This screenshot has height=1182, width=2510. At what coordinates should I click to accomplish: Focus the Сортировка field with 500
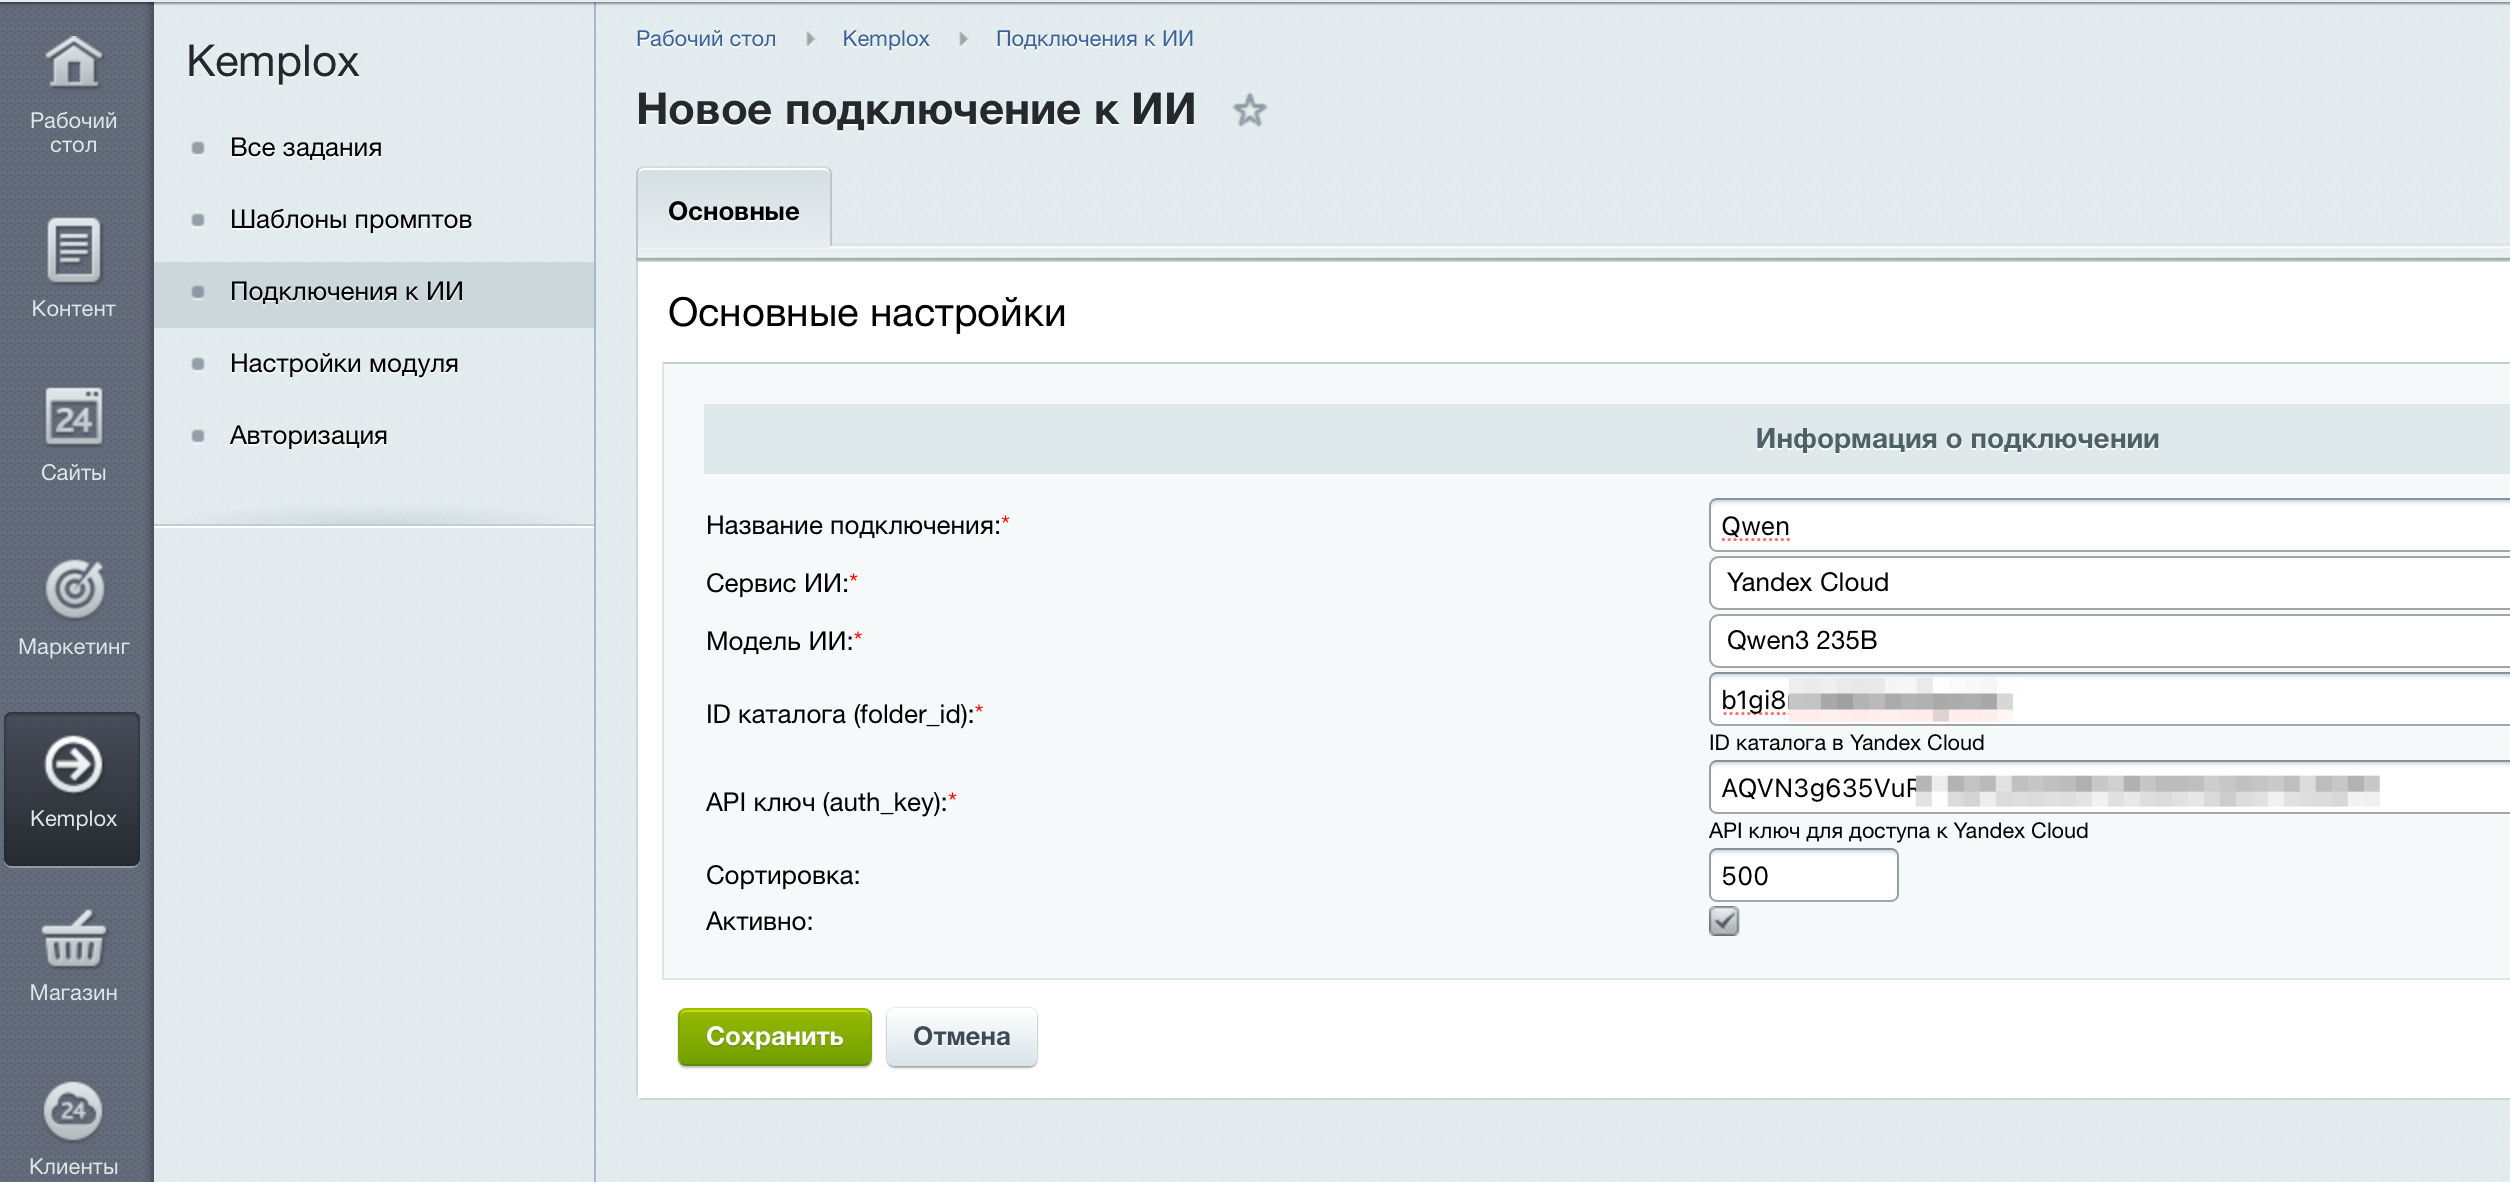point(1803,876)
